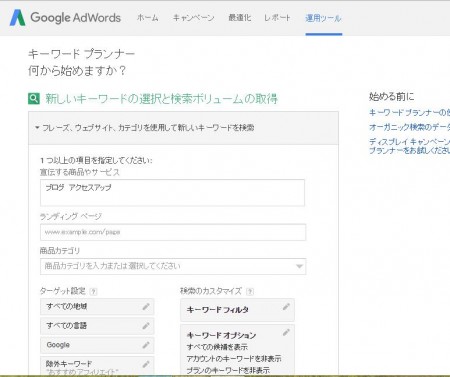Click the キーワード プランナー page title

81,54
